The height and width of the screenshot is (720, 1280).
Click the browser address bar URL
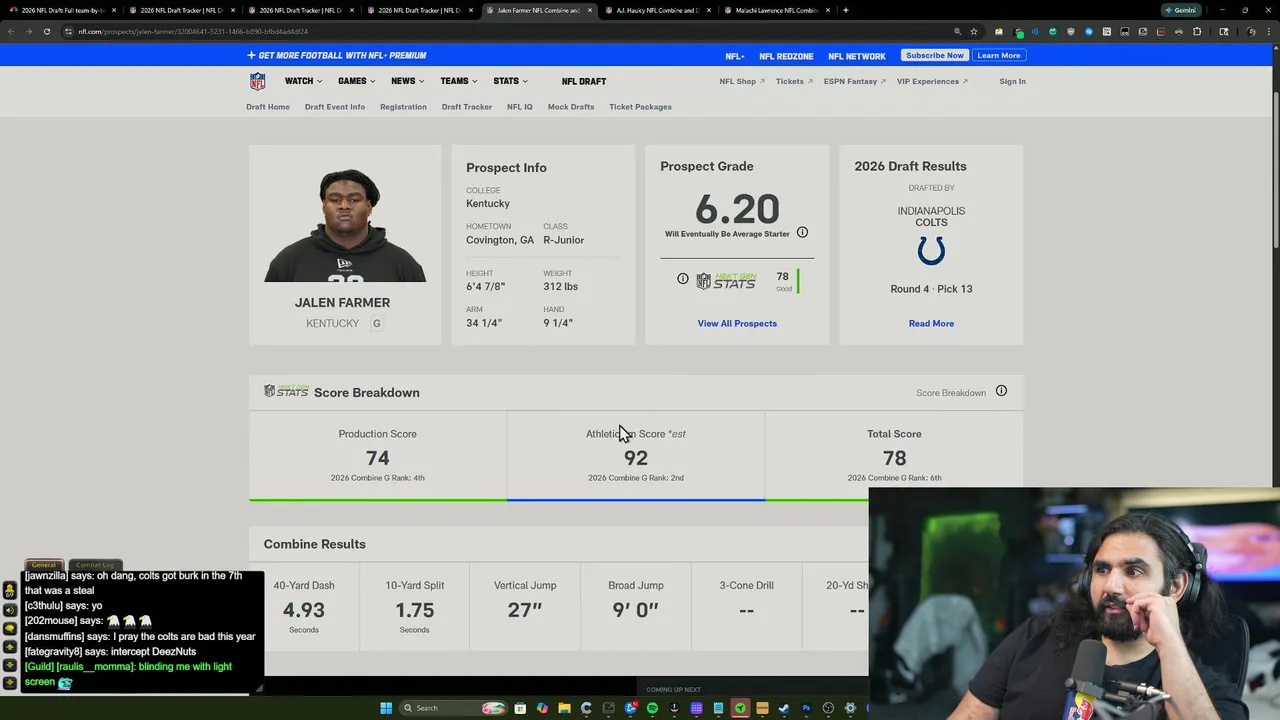[x=193, y=31]
